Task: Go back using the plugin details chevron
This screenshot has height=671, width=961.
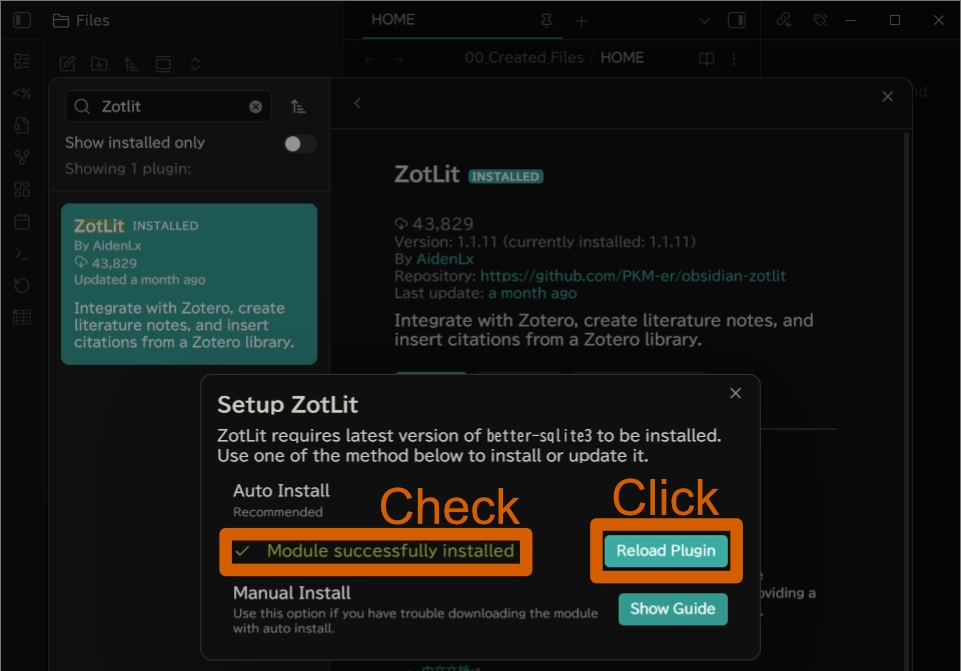Action: 357,103
